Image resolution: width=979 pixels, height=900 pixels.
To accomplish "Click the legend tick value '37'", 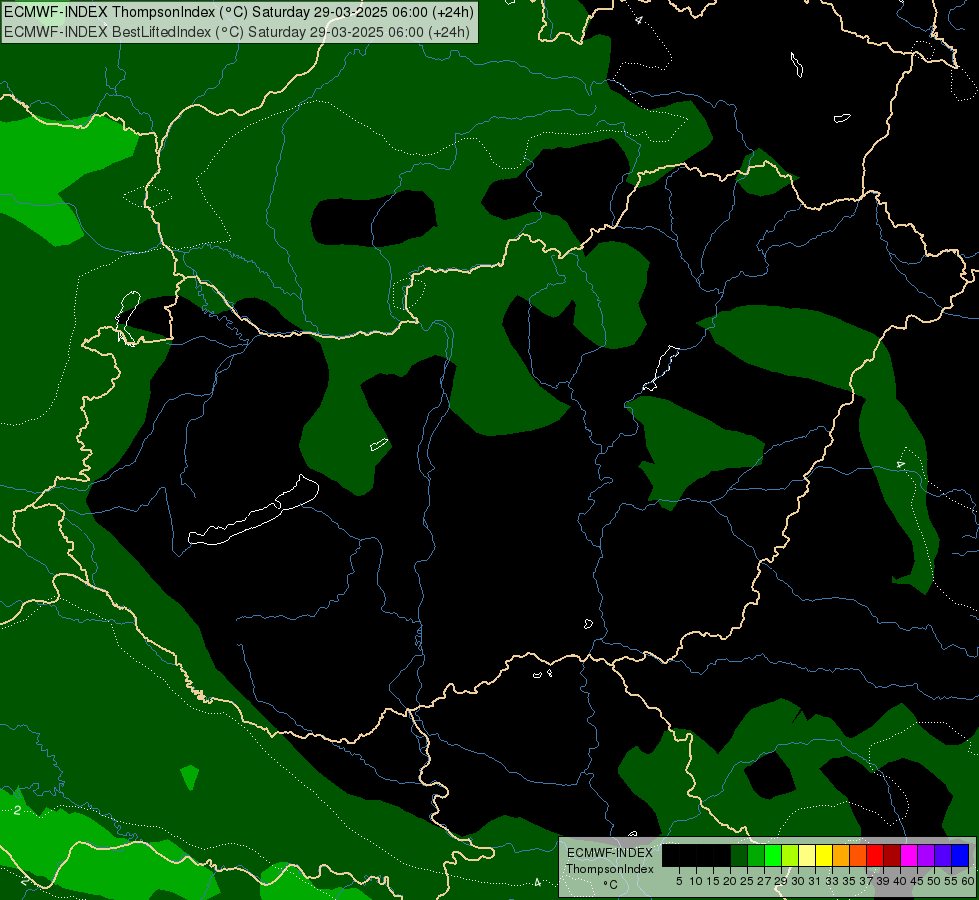I will click(866, 881).
